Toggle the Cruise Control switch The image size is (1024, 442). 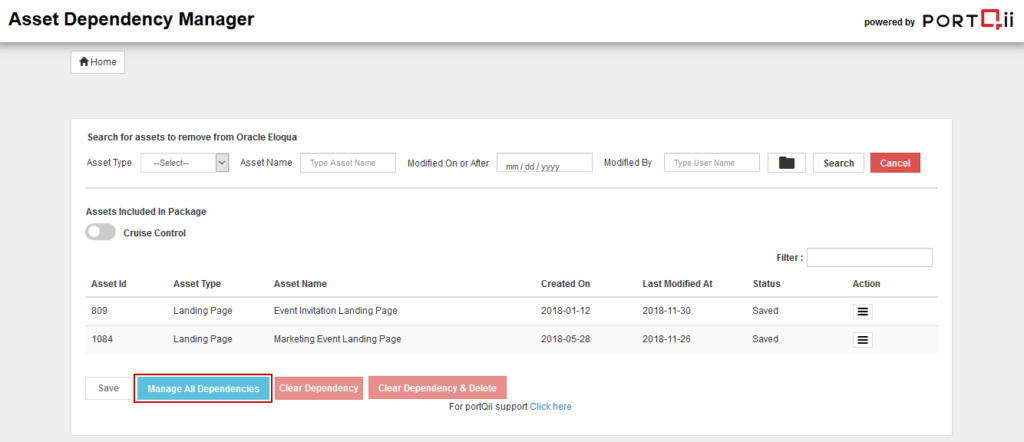[x=100, y=233]
